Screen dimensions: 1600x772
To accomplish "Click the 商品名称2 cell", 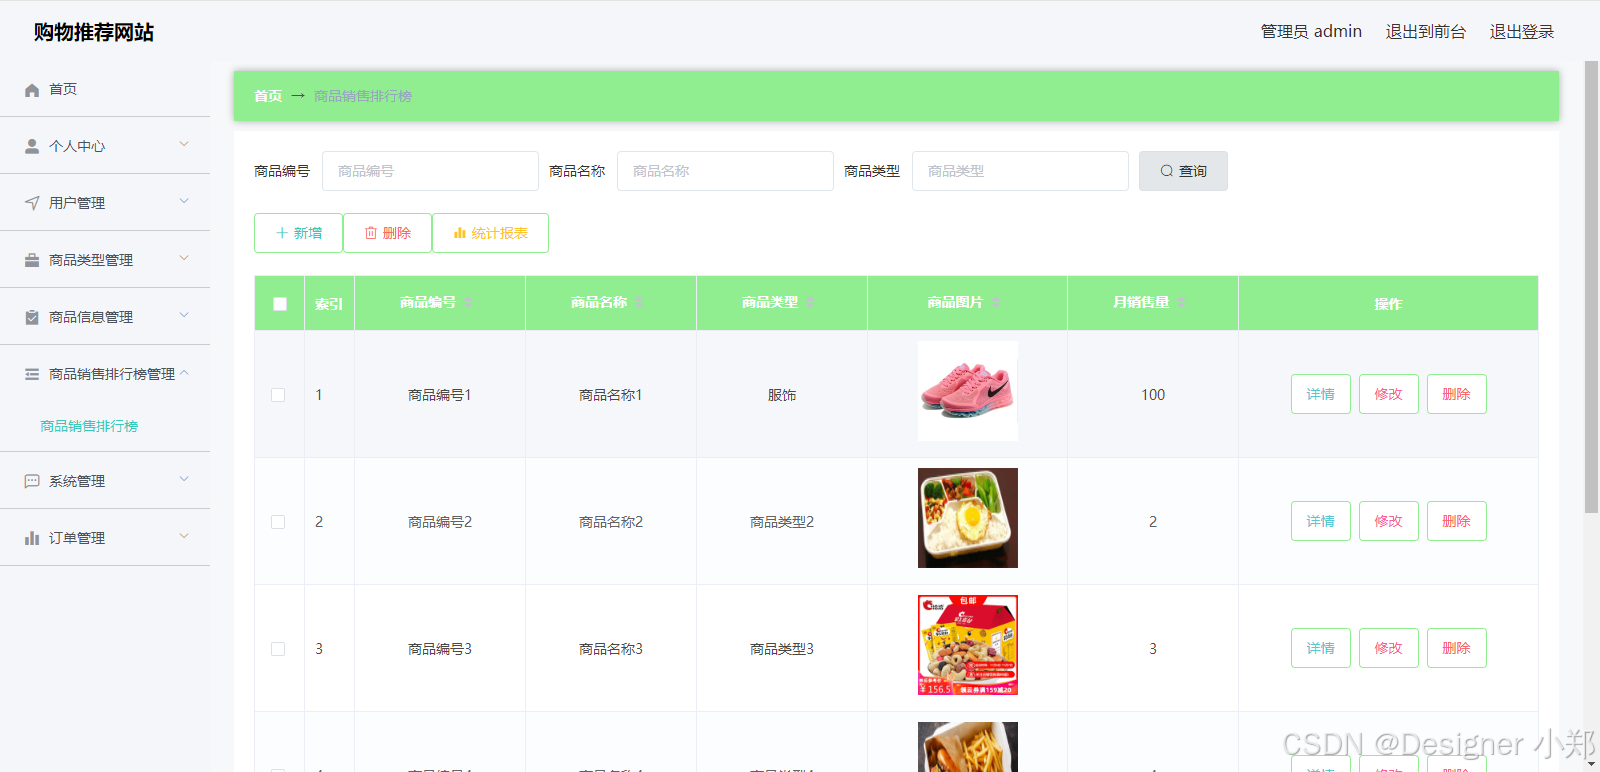I will [x=611, y=522].
